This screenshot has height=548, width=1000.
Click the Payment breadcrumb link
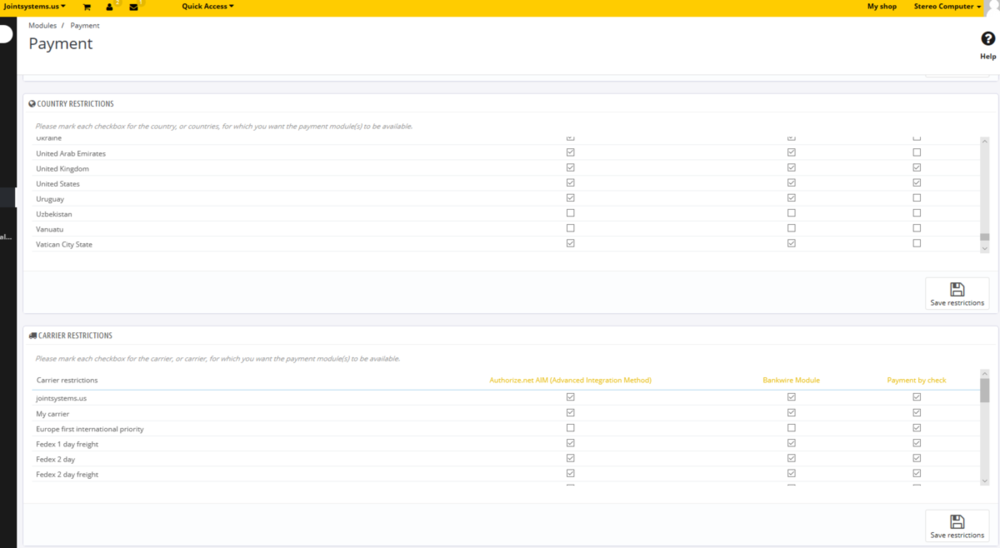tap(84, 25)
